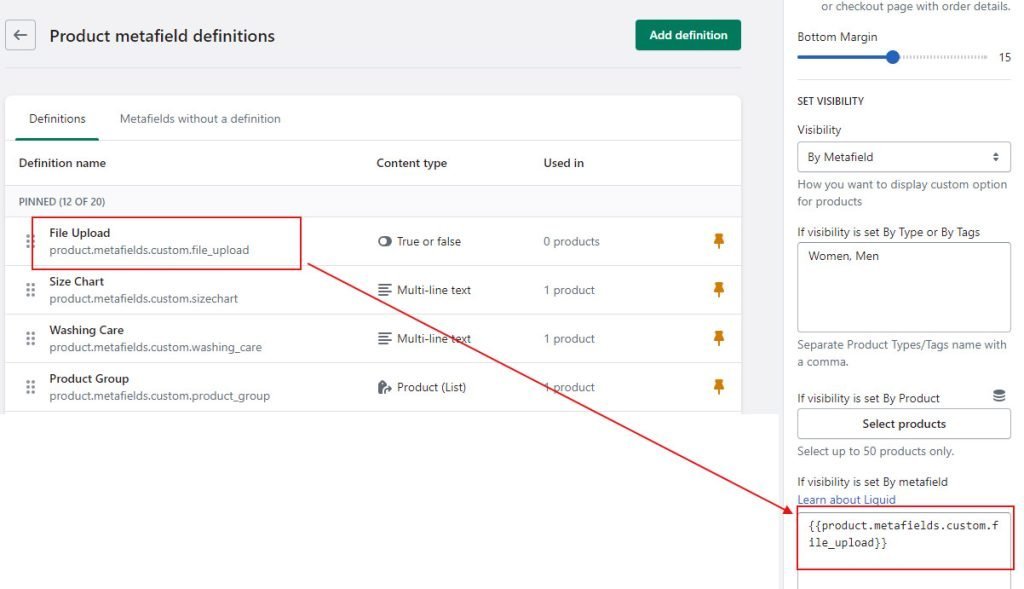Click the Size Chart '1 product' cell
Viewport: 1024px width, 589px height.
[569, 290]
